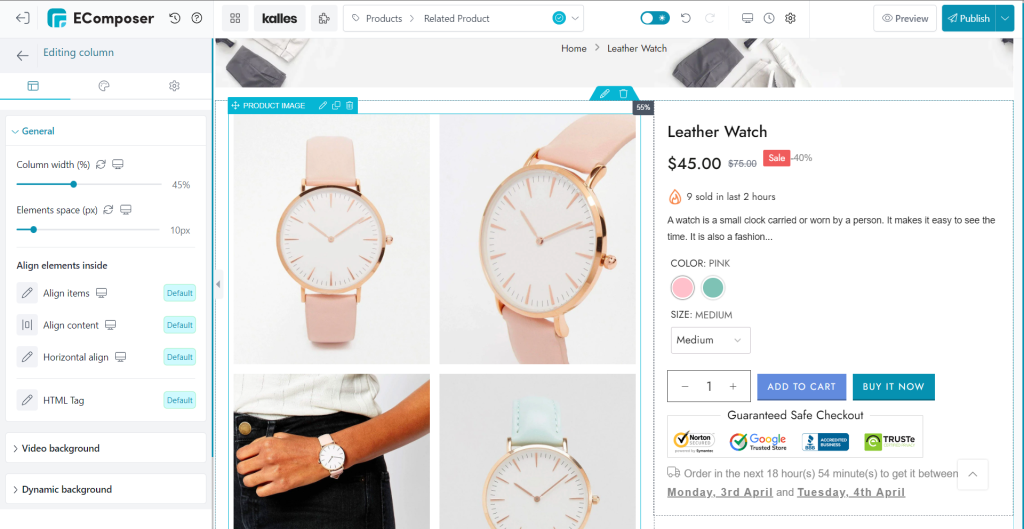The height and width of the screenshot is (529, 1024).
Task: Toggle the dark mode switch
Action: [654, 18]
